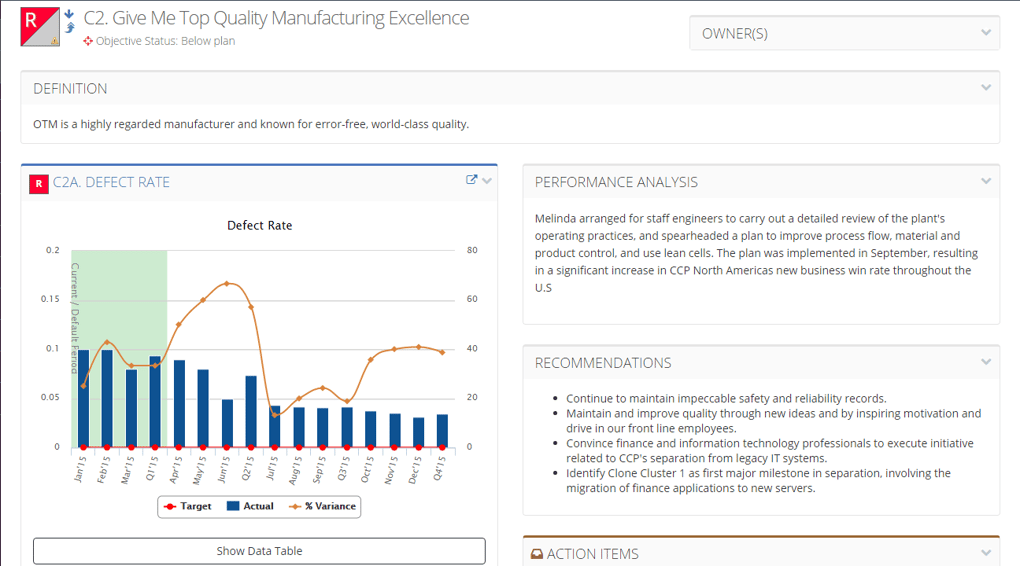Click the blue down arrow trend icon
The image size is (1020, 566).
tap(69, 14)
